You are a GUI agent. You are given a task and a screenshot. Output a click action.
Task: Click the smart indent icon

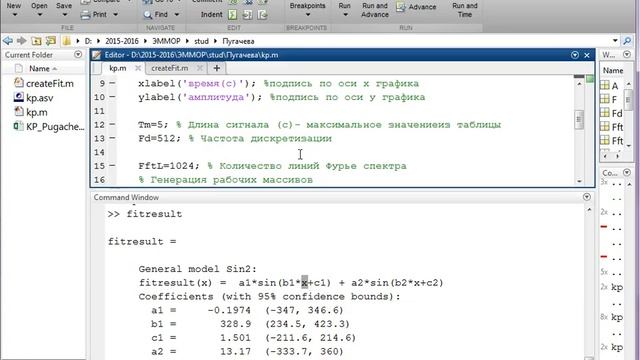coord(232,15)
